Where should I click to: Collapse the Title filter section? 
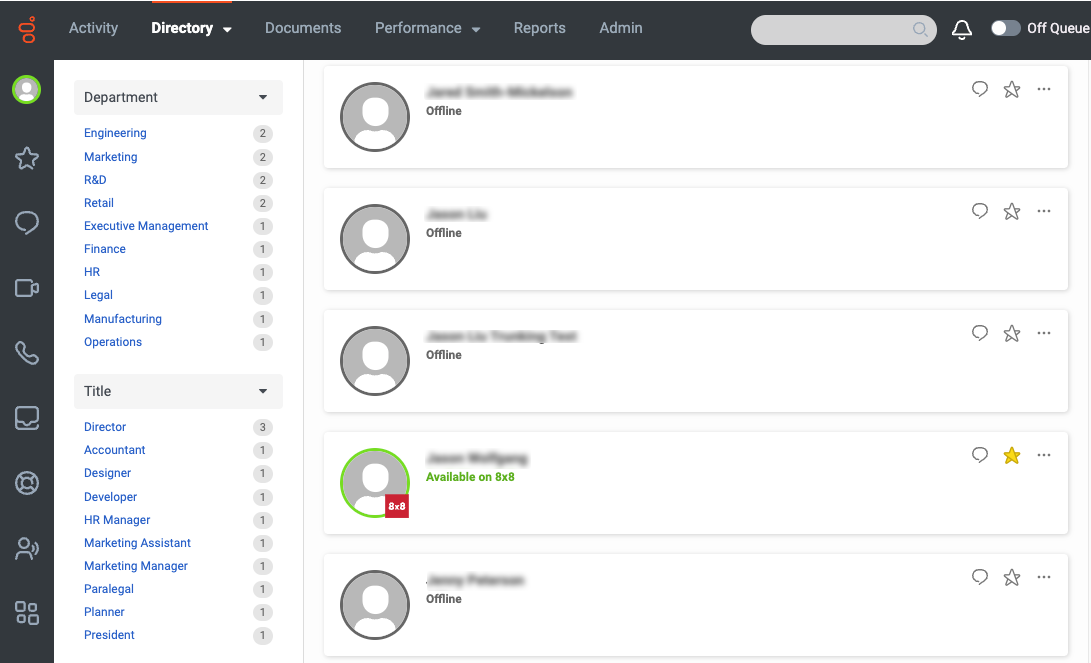[x=262, y=391]
